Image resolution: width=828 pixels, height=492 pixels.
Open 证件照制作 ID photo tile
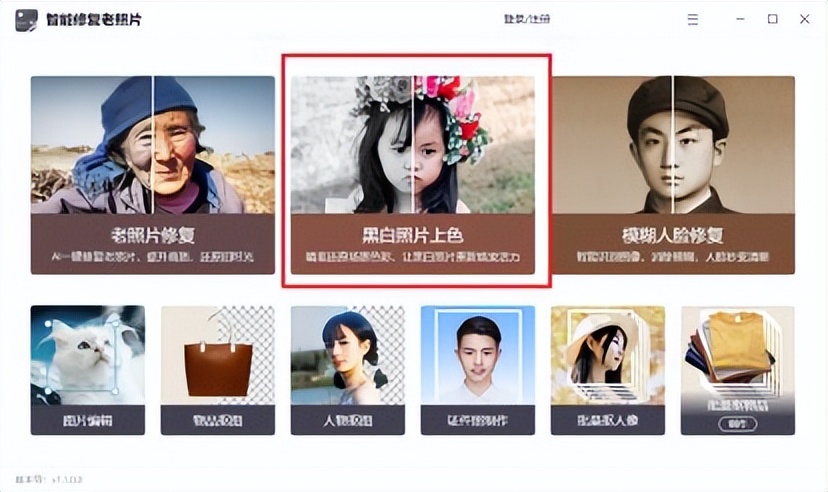point(477,370)
